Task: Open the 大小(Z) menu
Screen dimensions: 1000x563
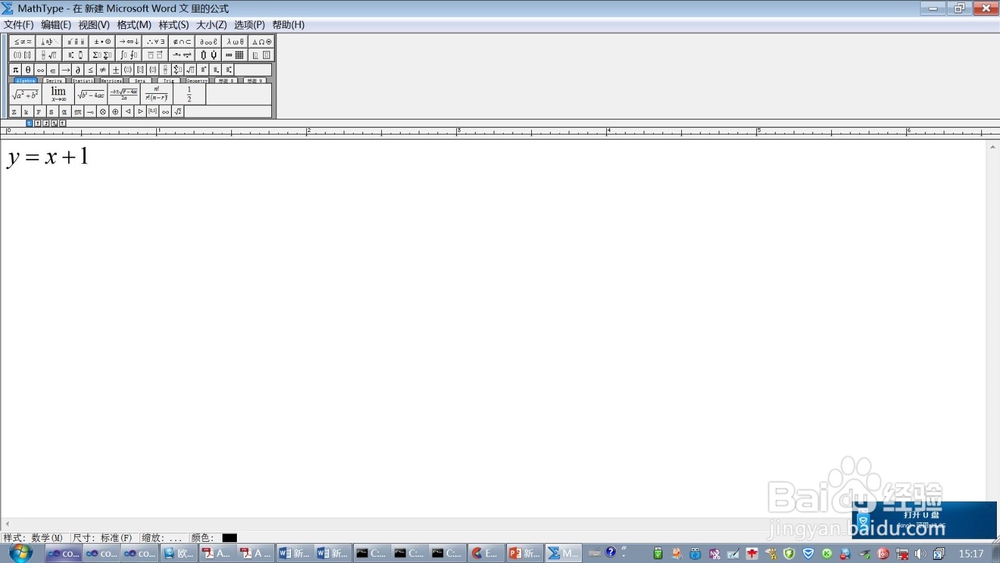Action: point(211,25)
